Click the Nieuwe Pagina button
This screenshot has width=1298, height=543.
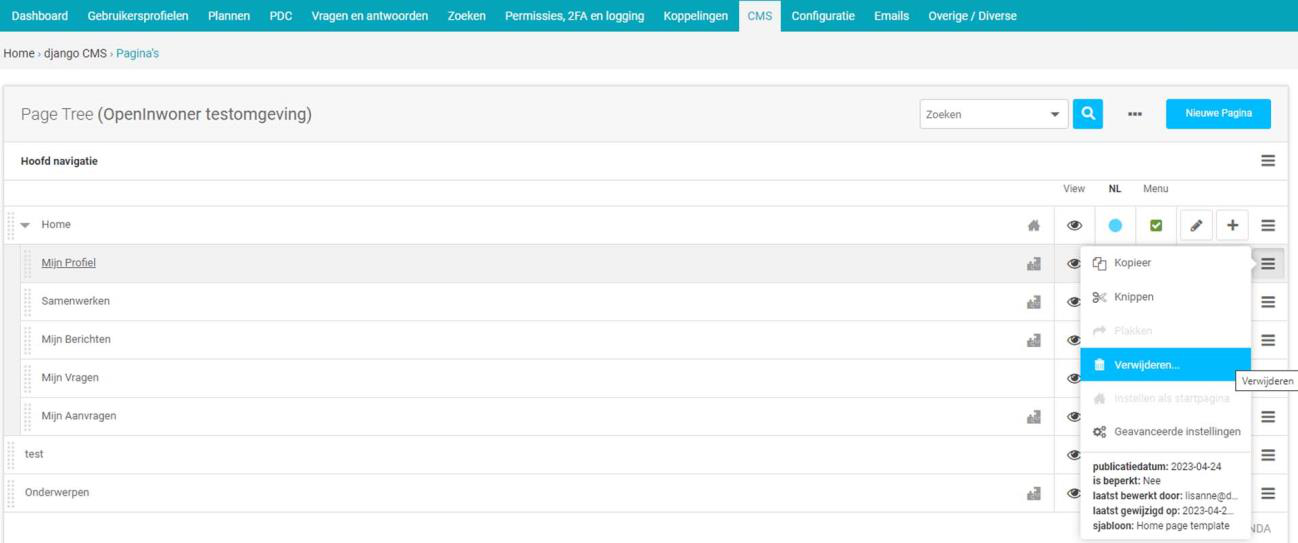(x=1218, y=113)
